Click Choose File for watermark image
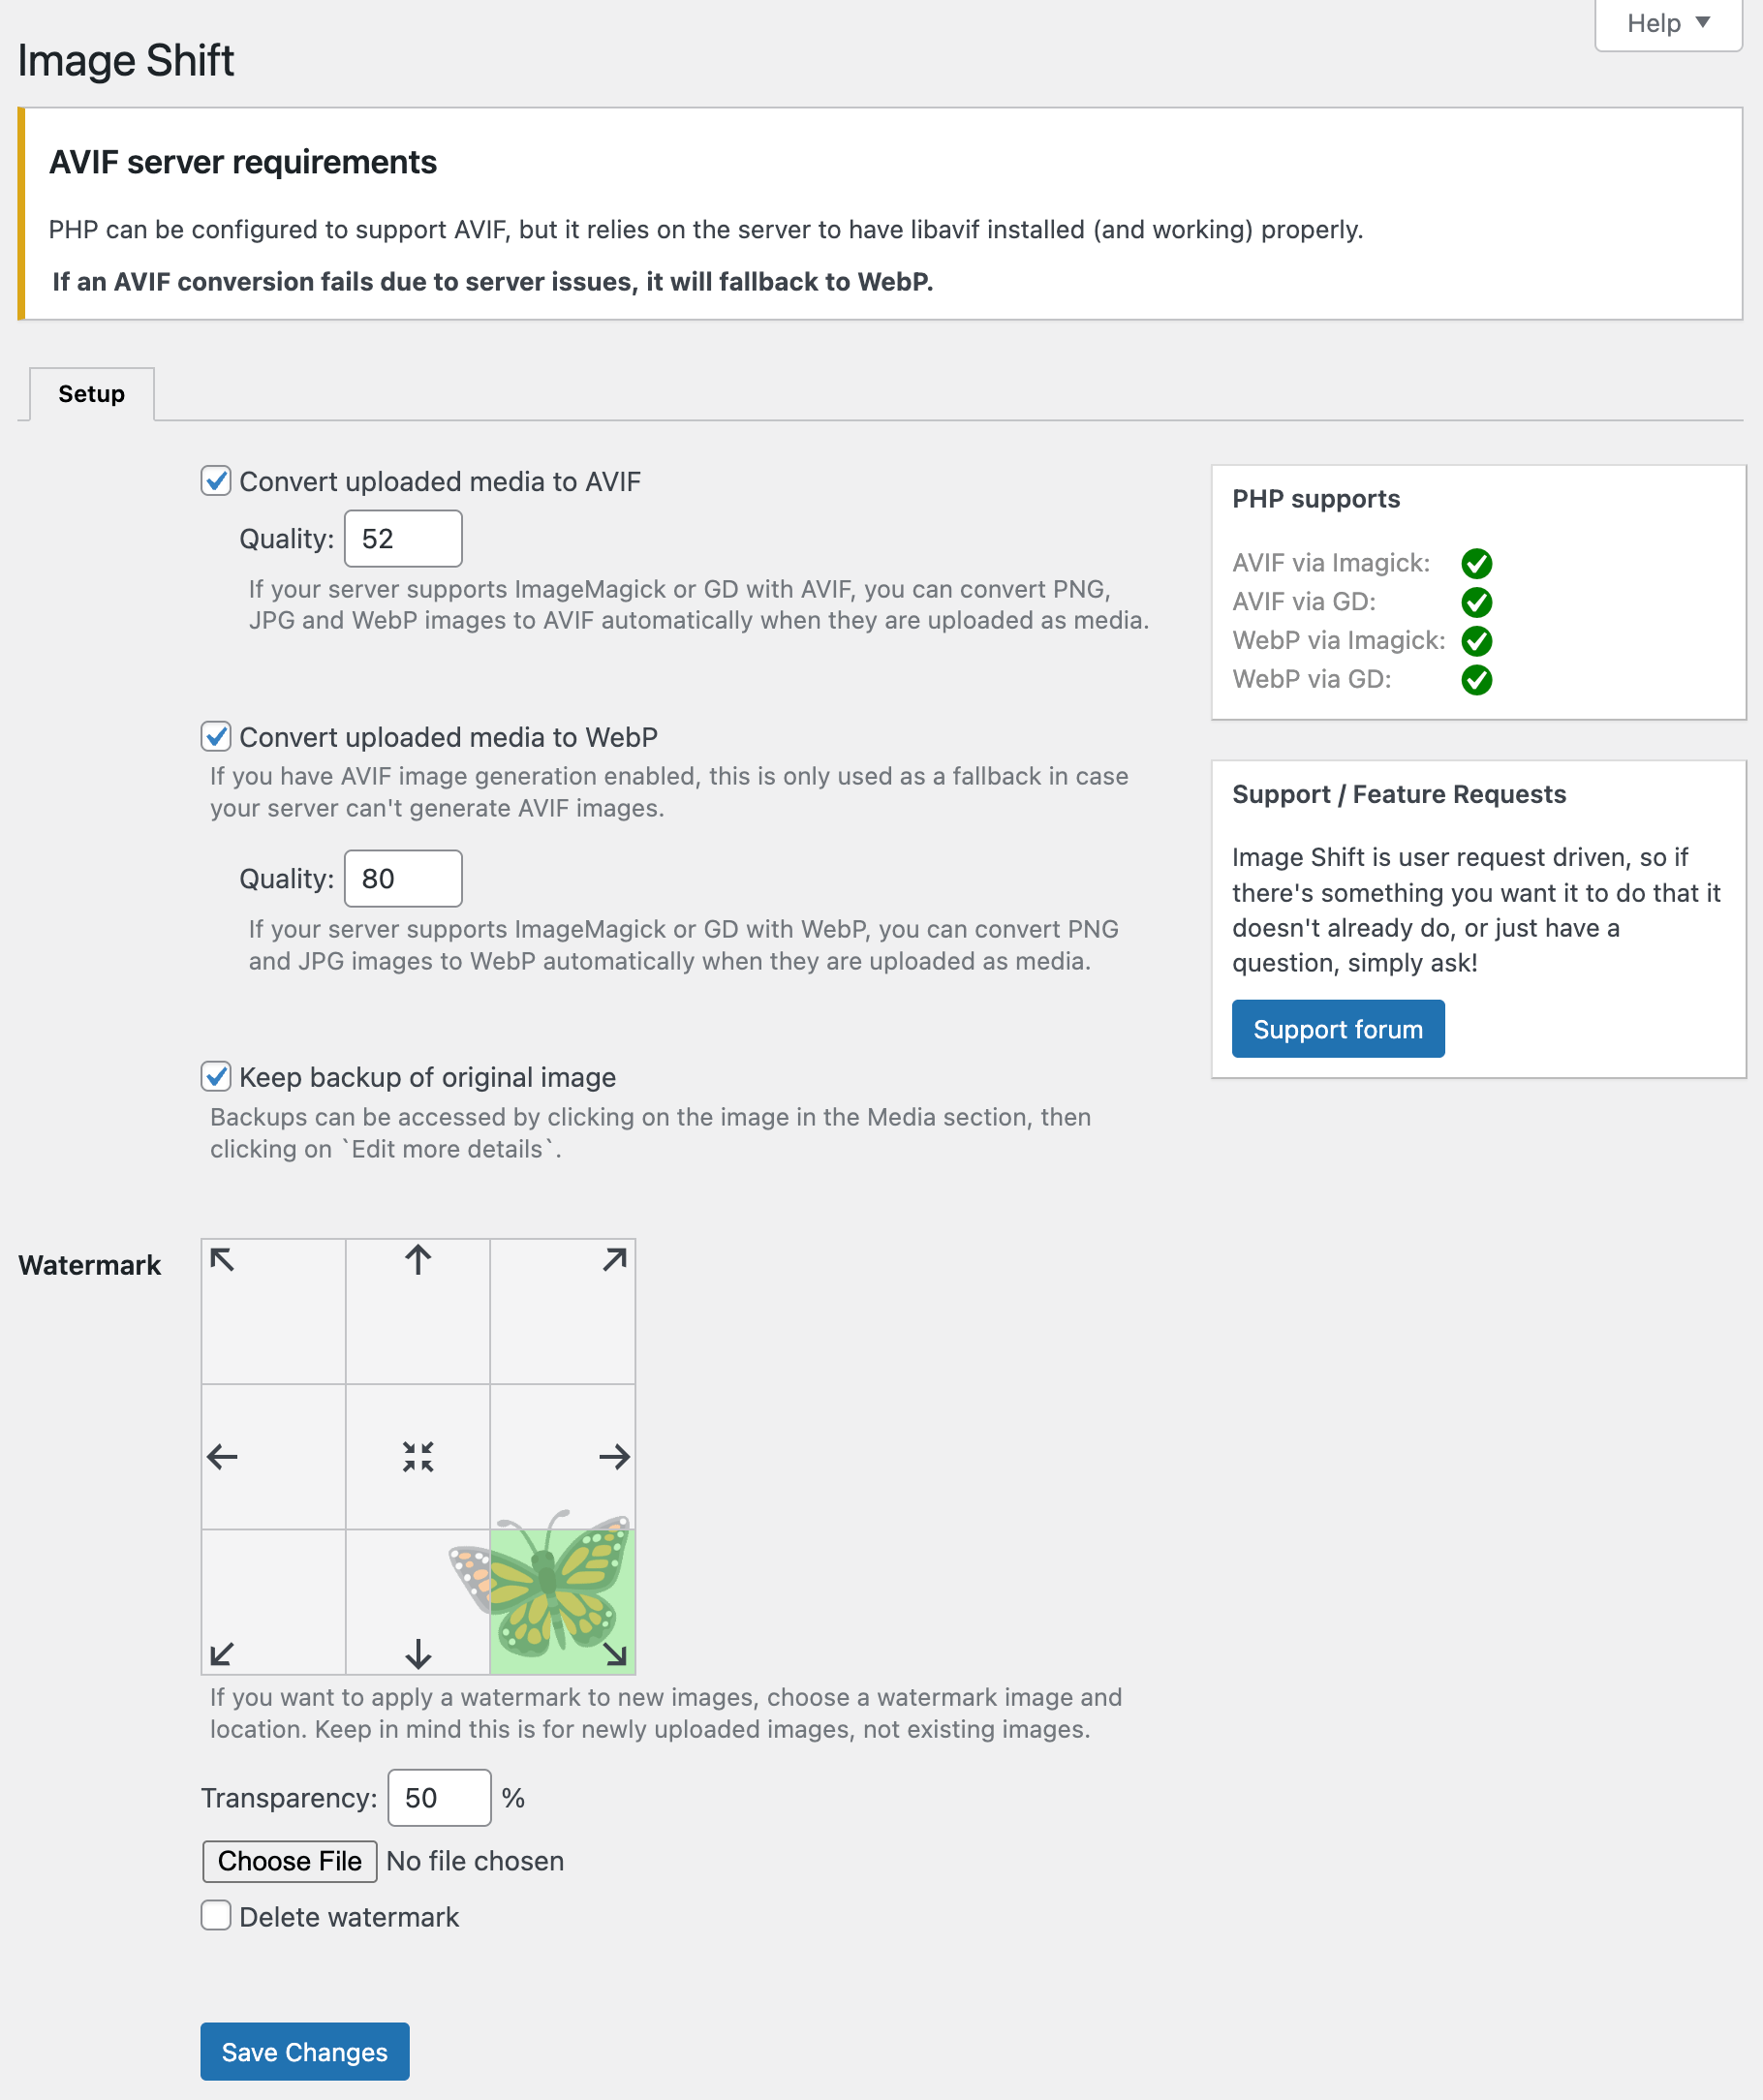 289,1861
